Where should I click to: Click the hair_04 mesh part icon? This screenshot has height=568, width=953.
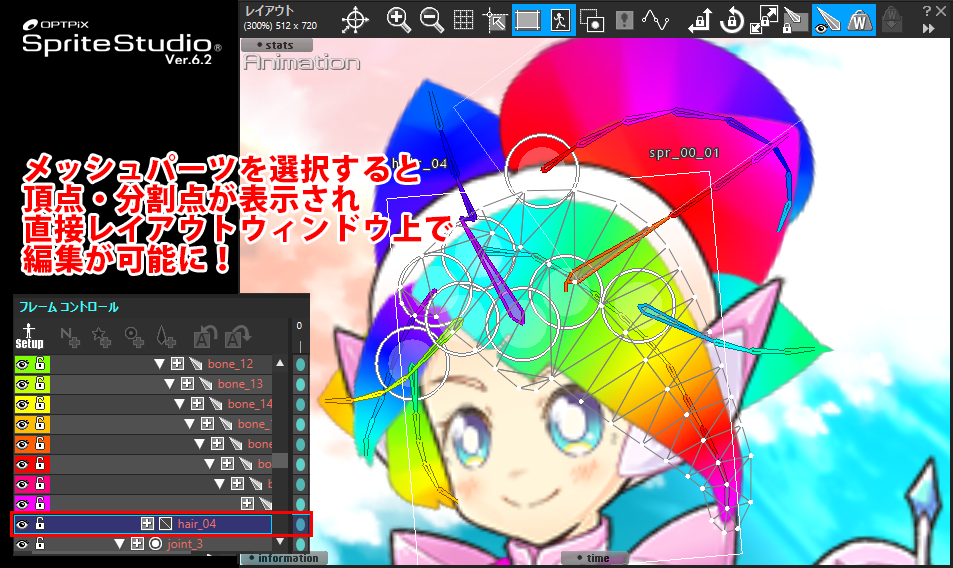tap(165, 524)
